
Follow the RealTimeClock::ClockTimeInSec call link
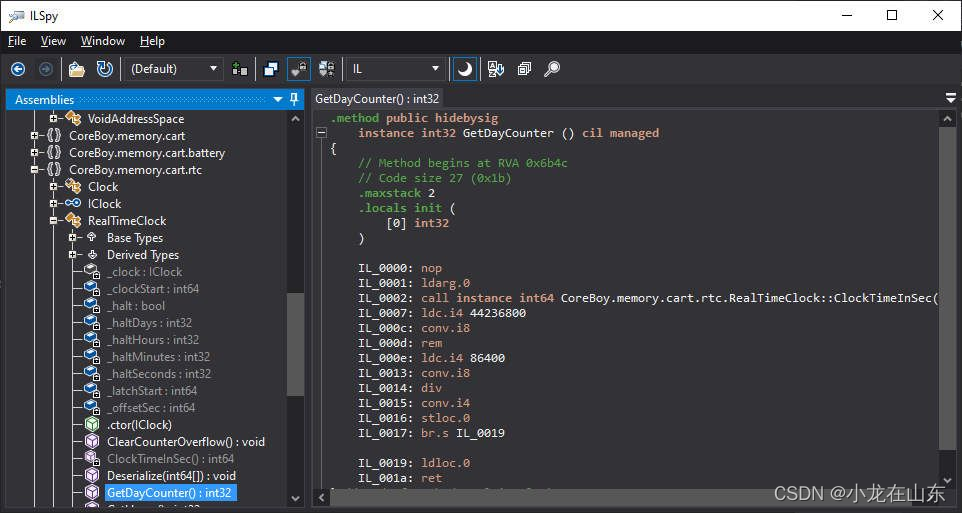click(750, 298)
